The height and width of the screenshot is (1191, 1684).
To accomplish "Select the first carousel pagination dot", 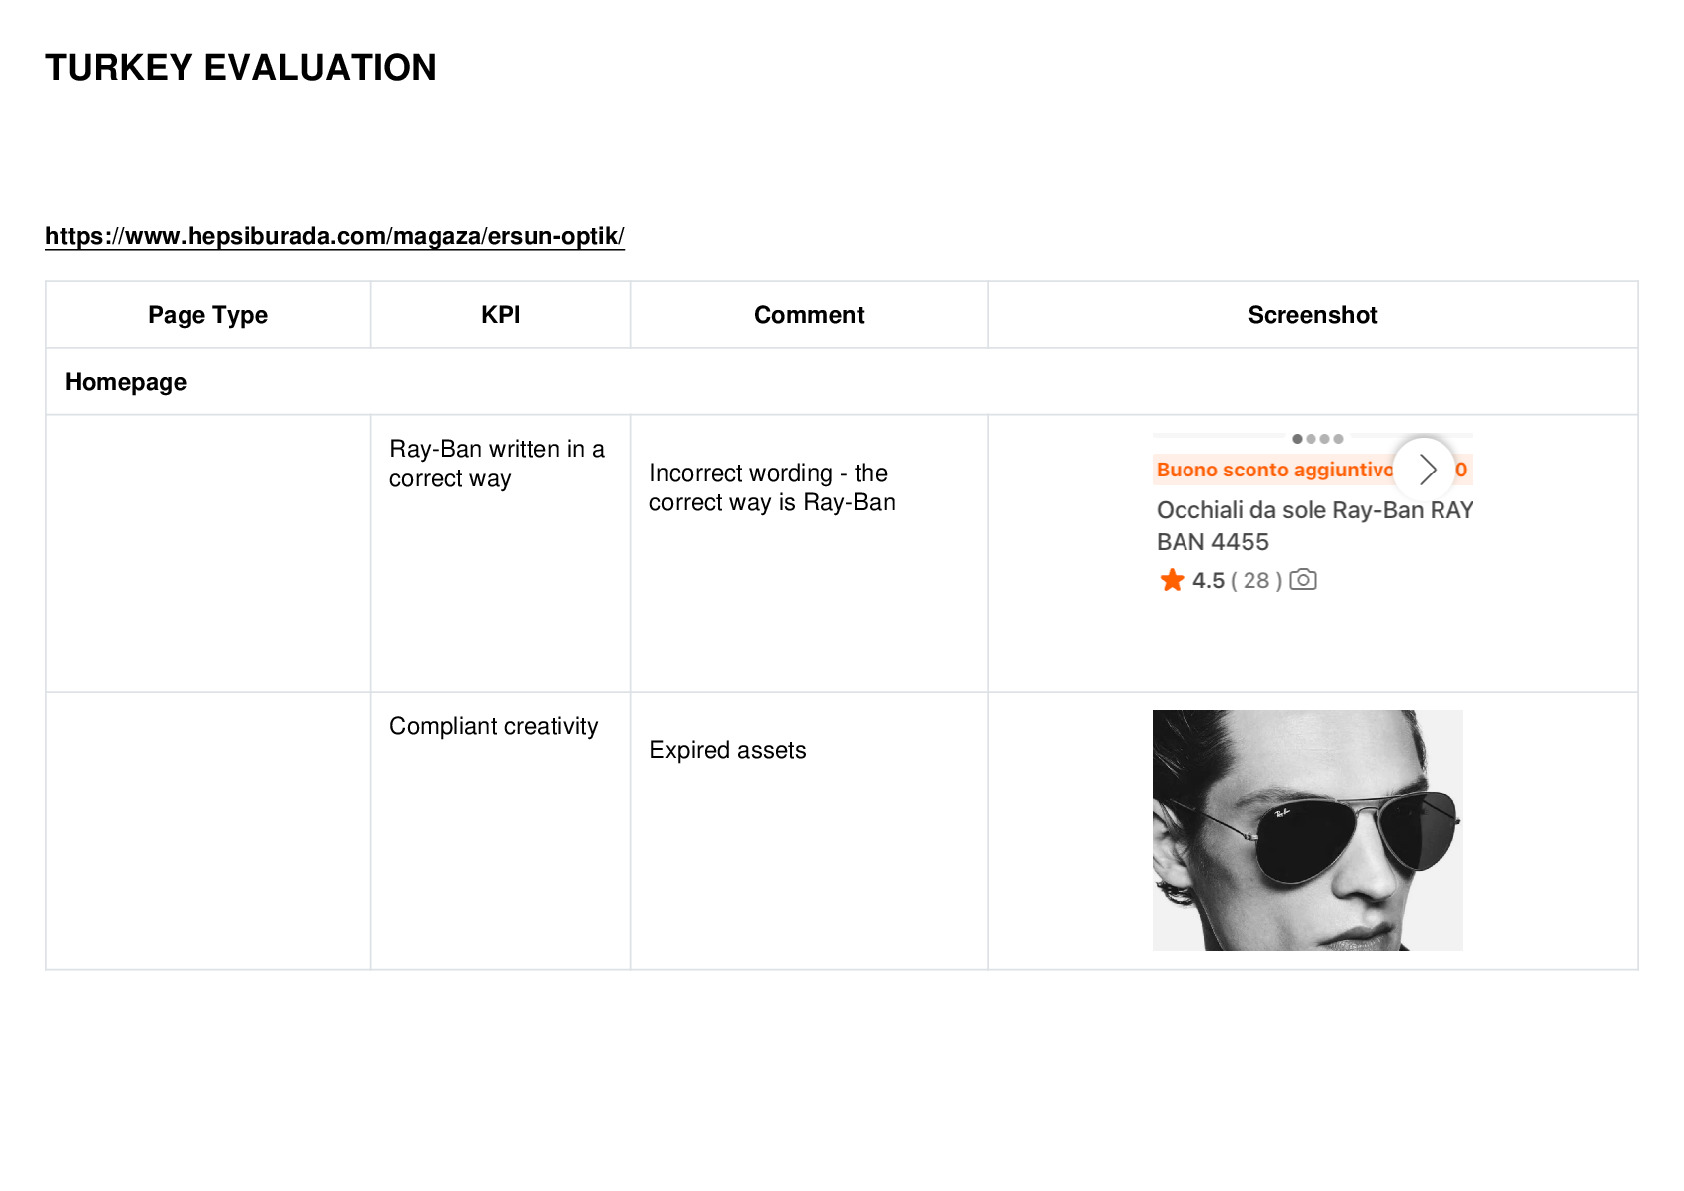I will pos(1297,439).
